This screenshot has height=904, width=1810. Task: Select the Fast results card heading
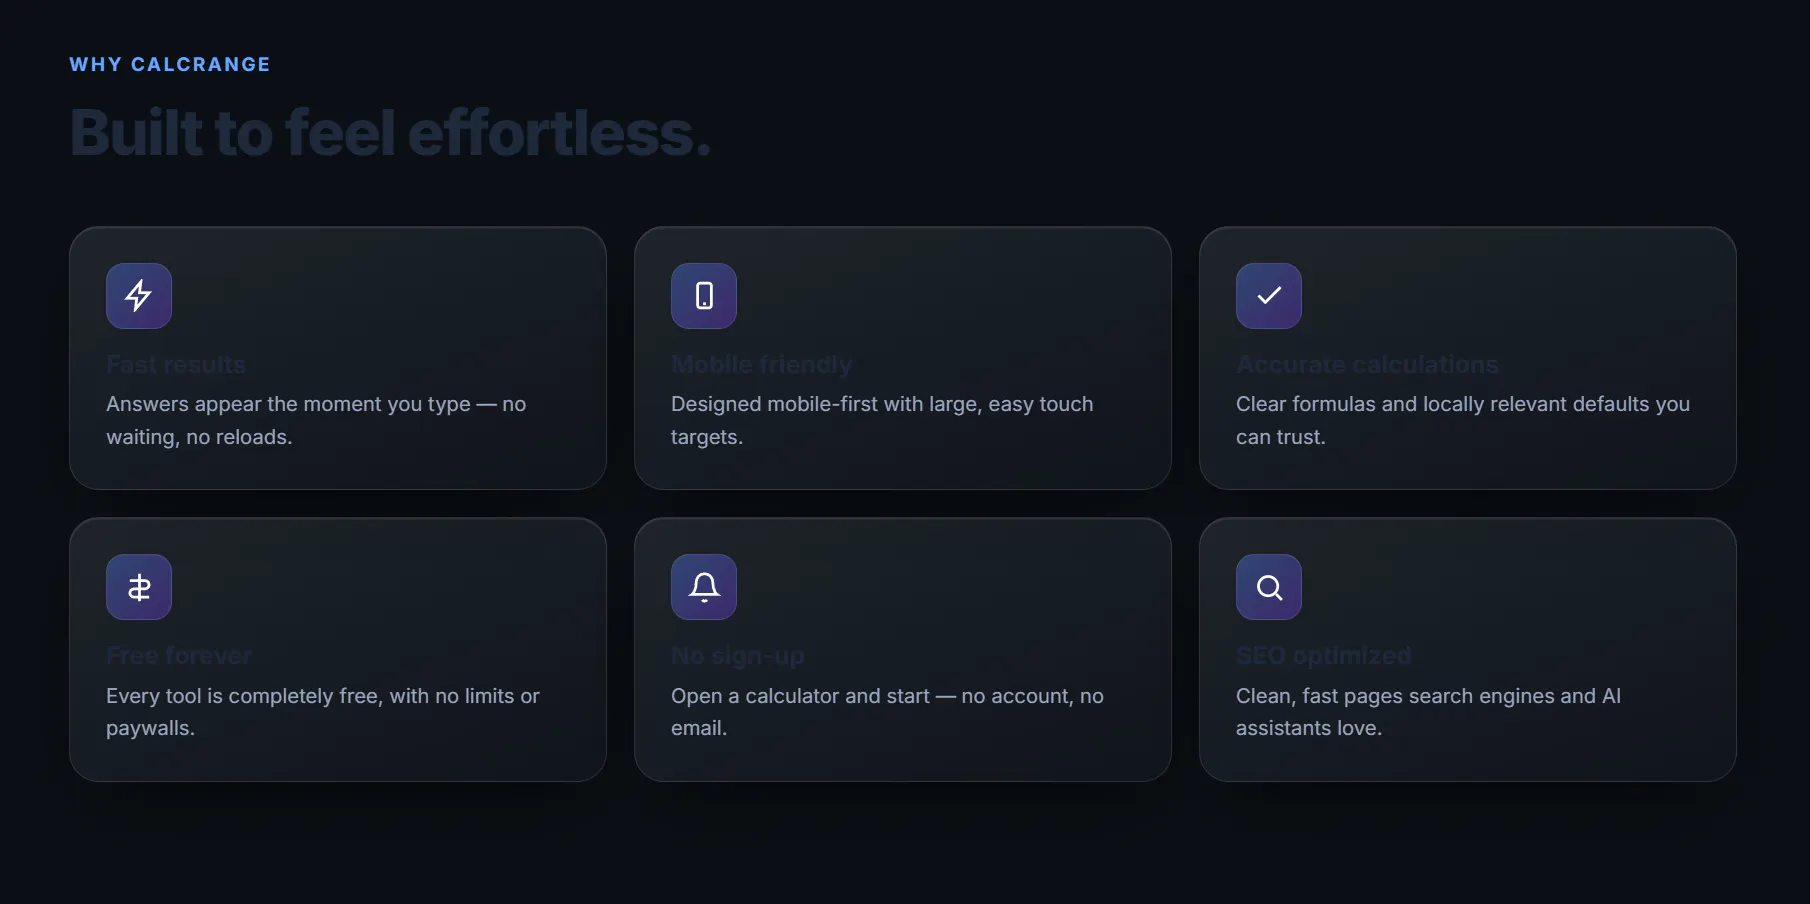click(x=176, y=365)
